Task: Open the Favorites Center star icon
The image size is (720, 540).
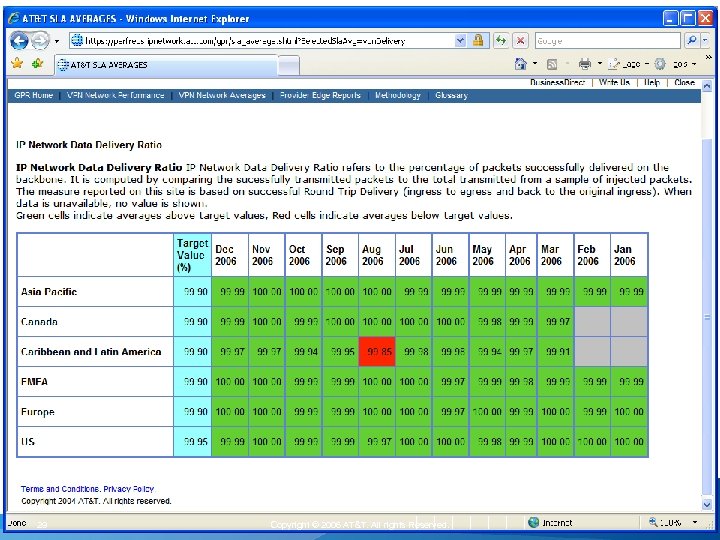Action: click(x=17, y=63)
